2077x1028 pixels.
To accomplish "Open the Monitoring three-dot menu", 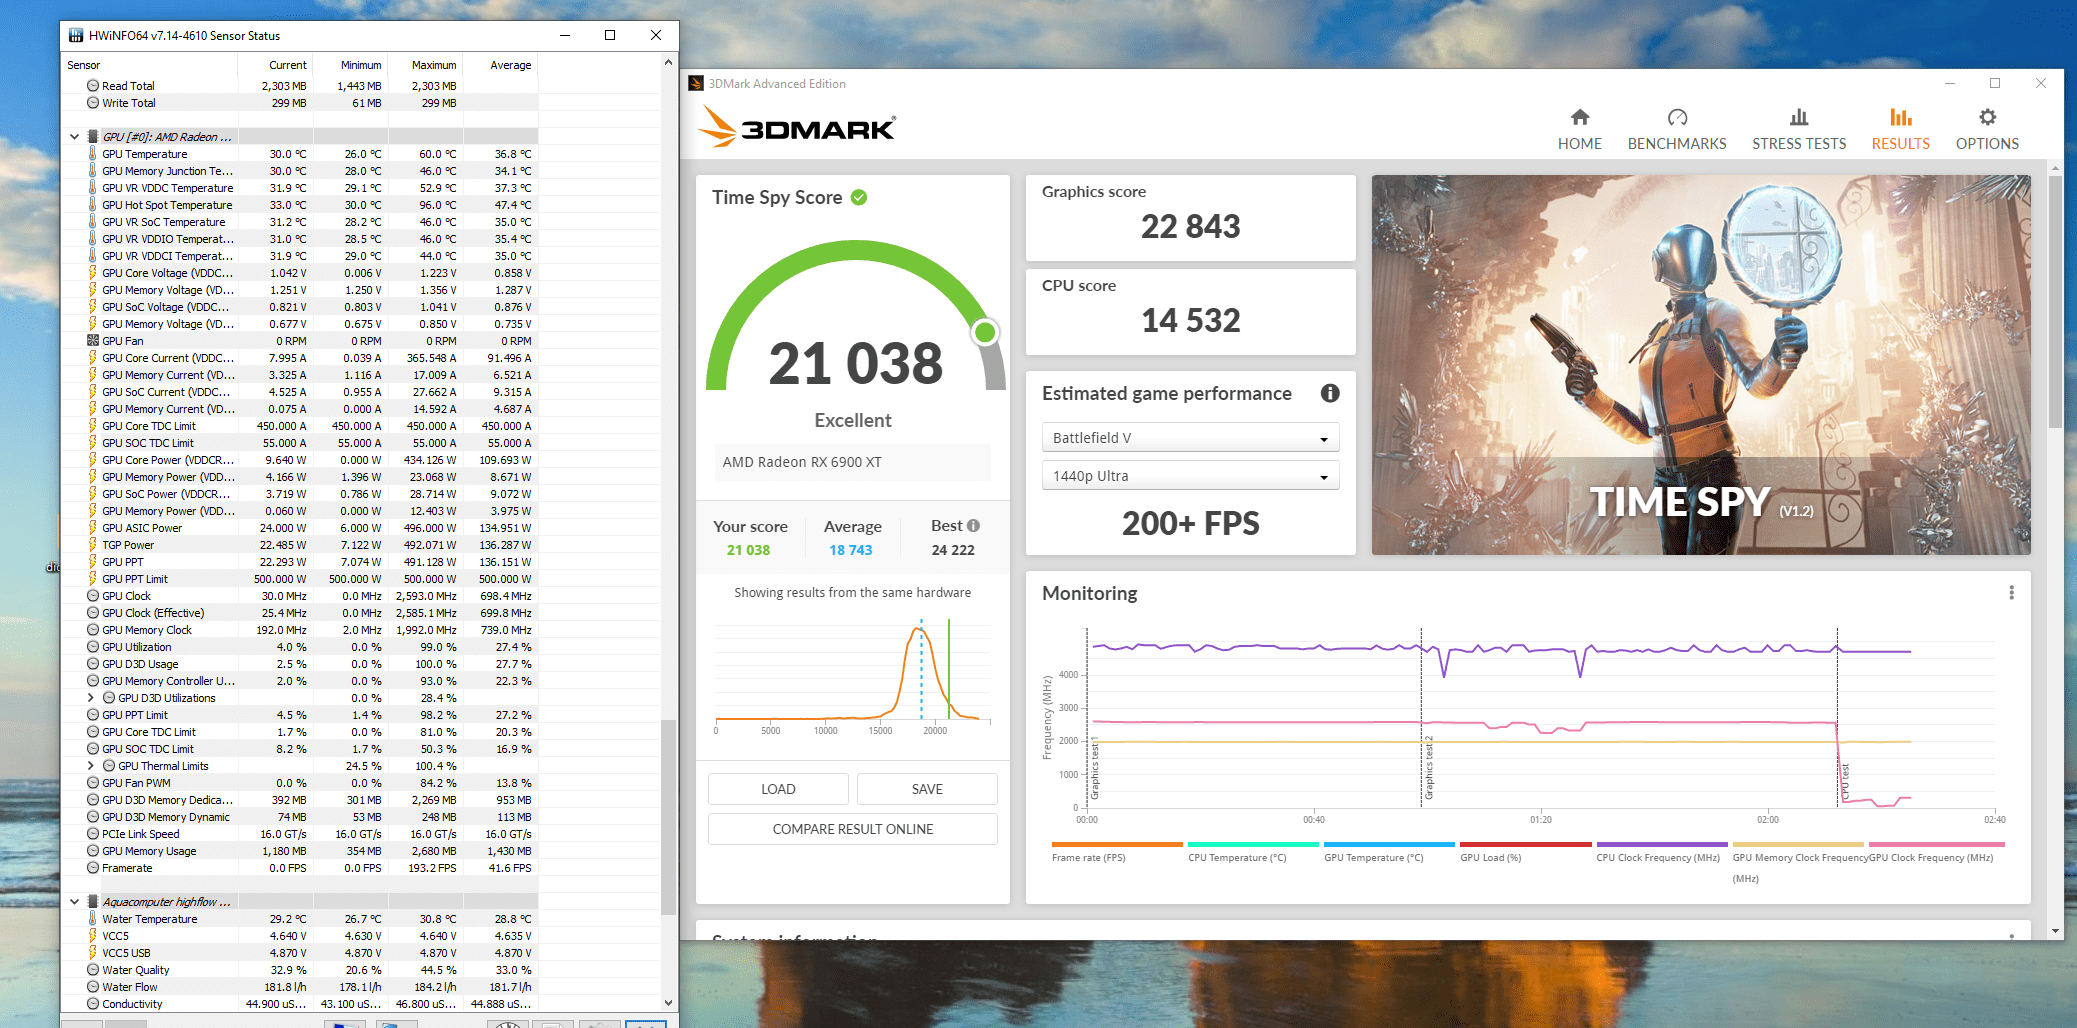I will pos(2011,593).
